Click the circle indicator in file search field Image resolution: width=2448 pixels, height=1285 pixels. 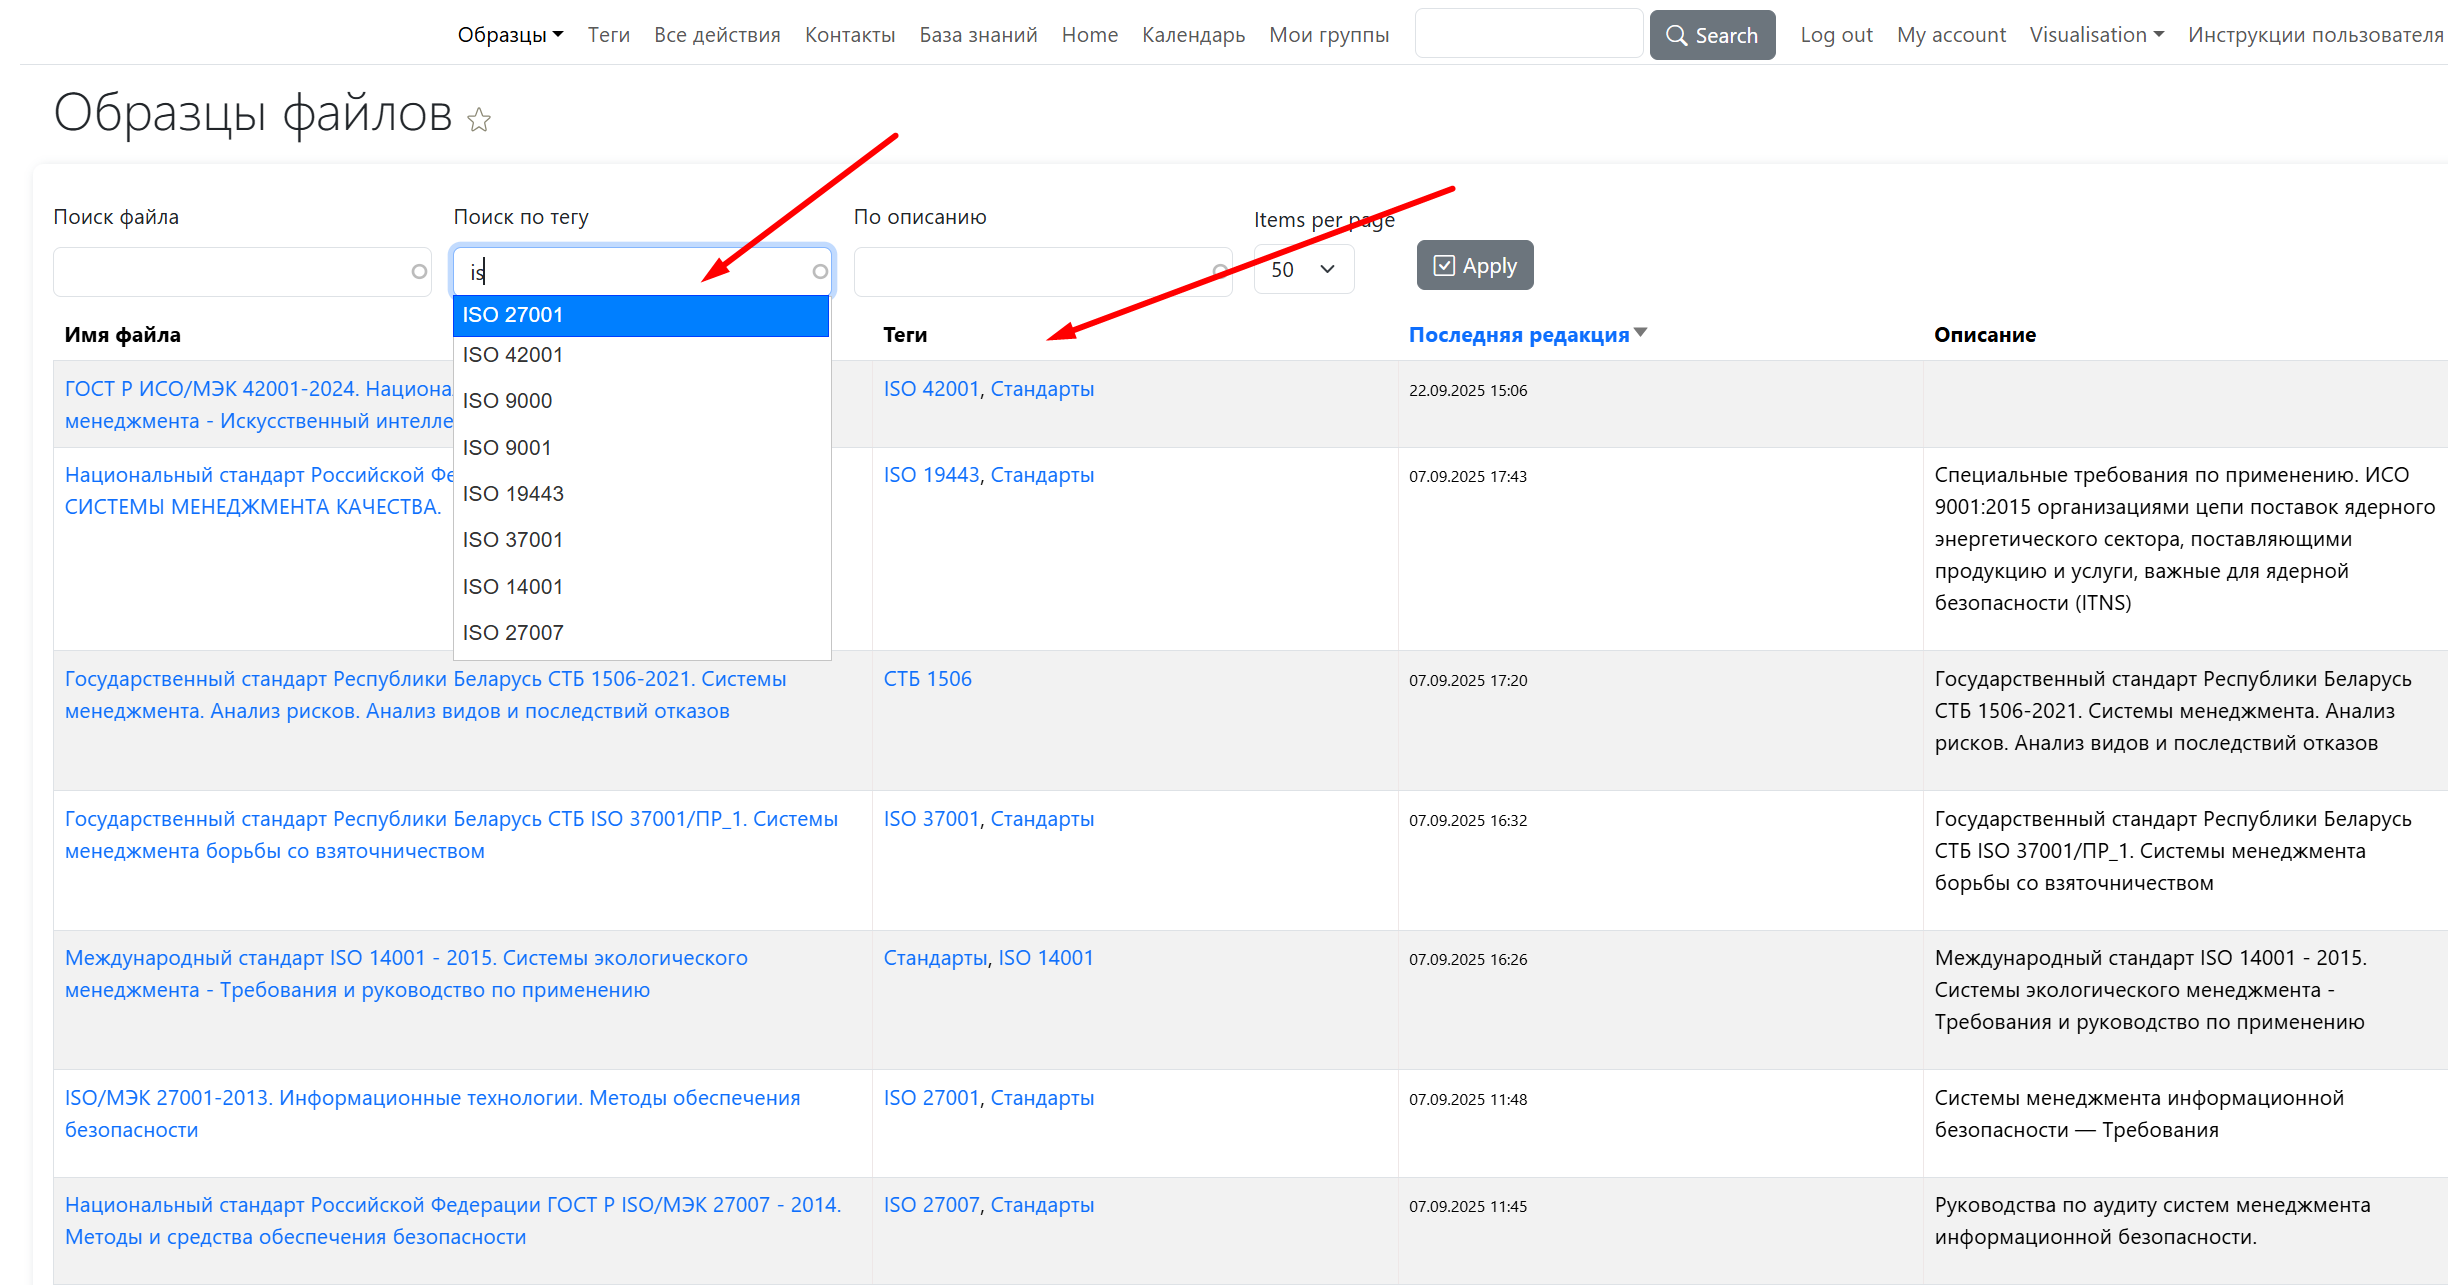pyautogui.click(x=419, y=271)
